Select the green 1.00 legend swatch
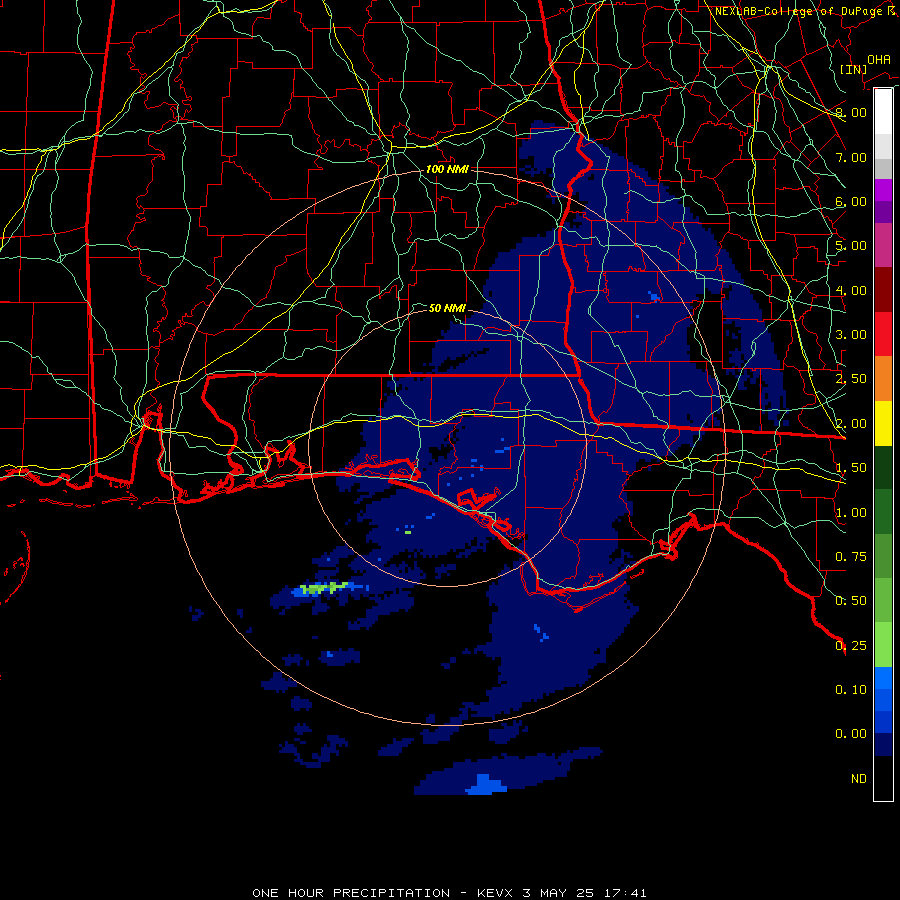This screenshot has height=900, width=900. (x=883, y=512)
